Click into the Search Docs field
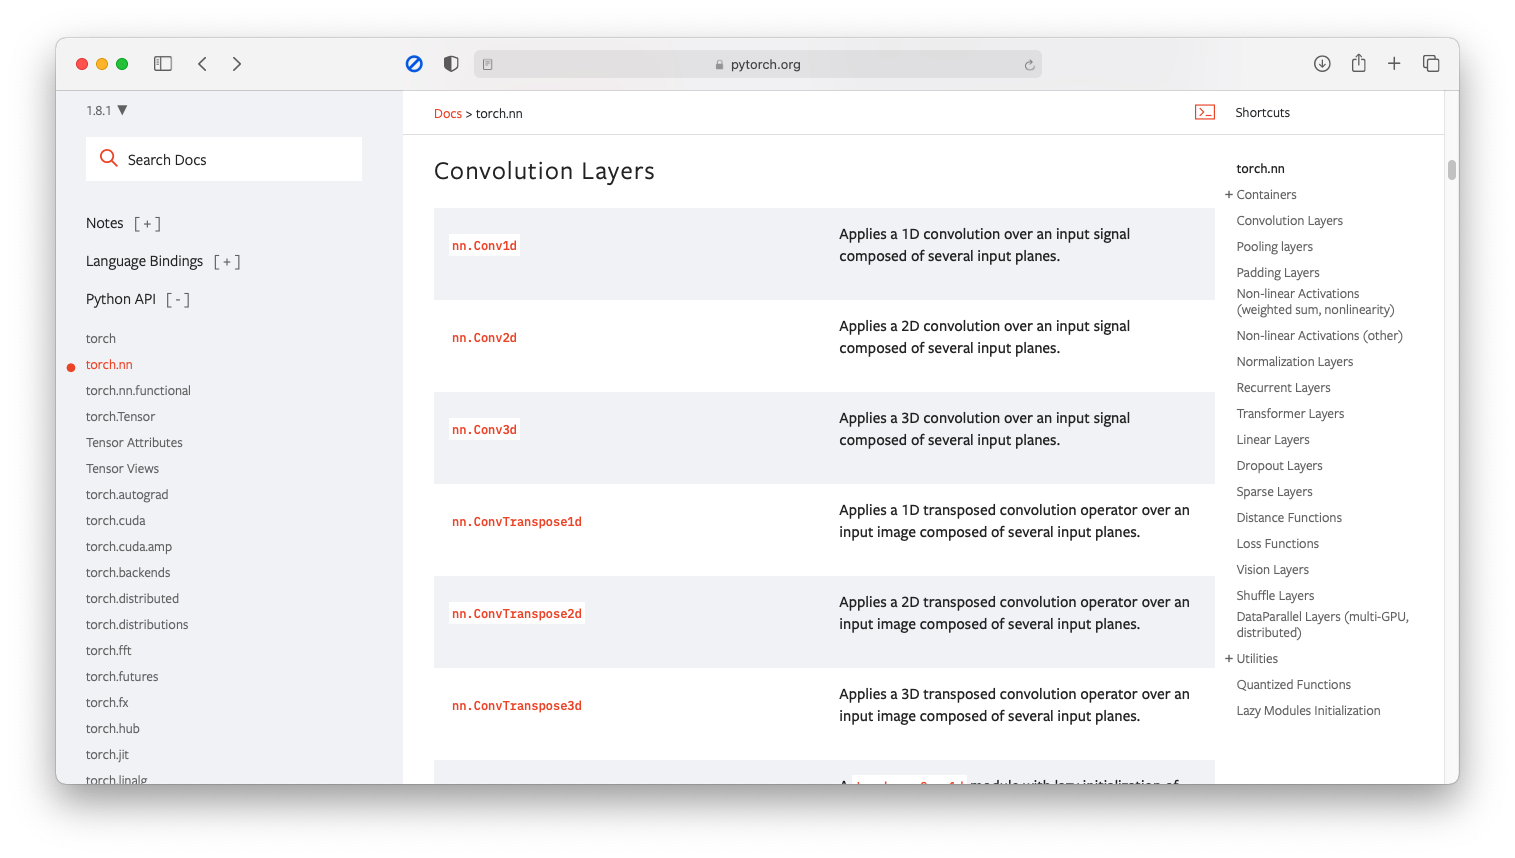Screen dimensions: 1515x858 click(224, 159)
